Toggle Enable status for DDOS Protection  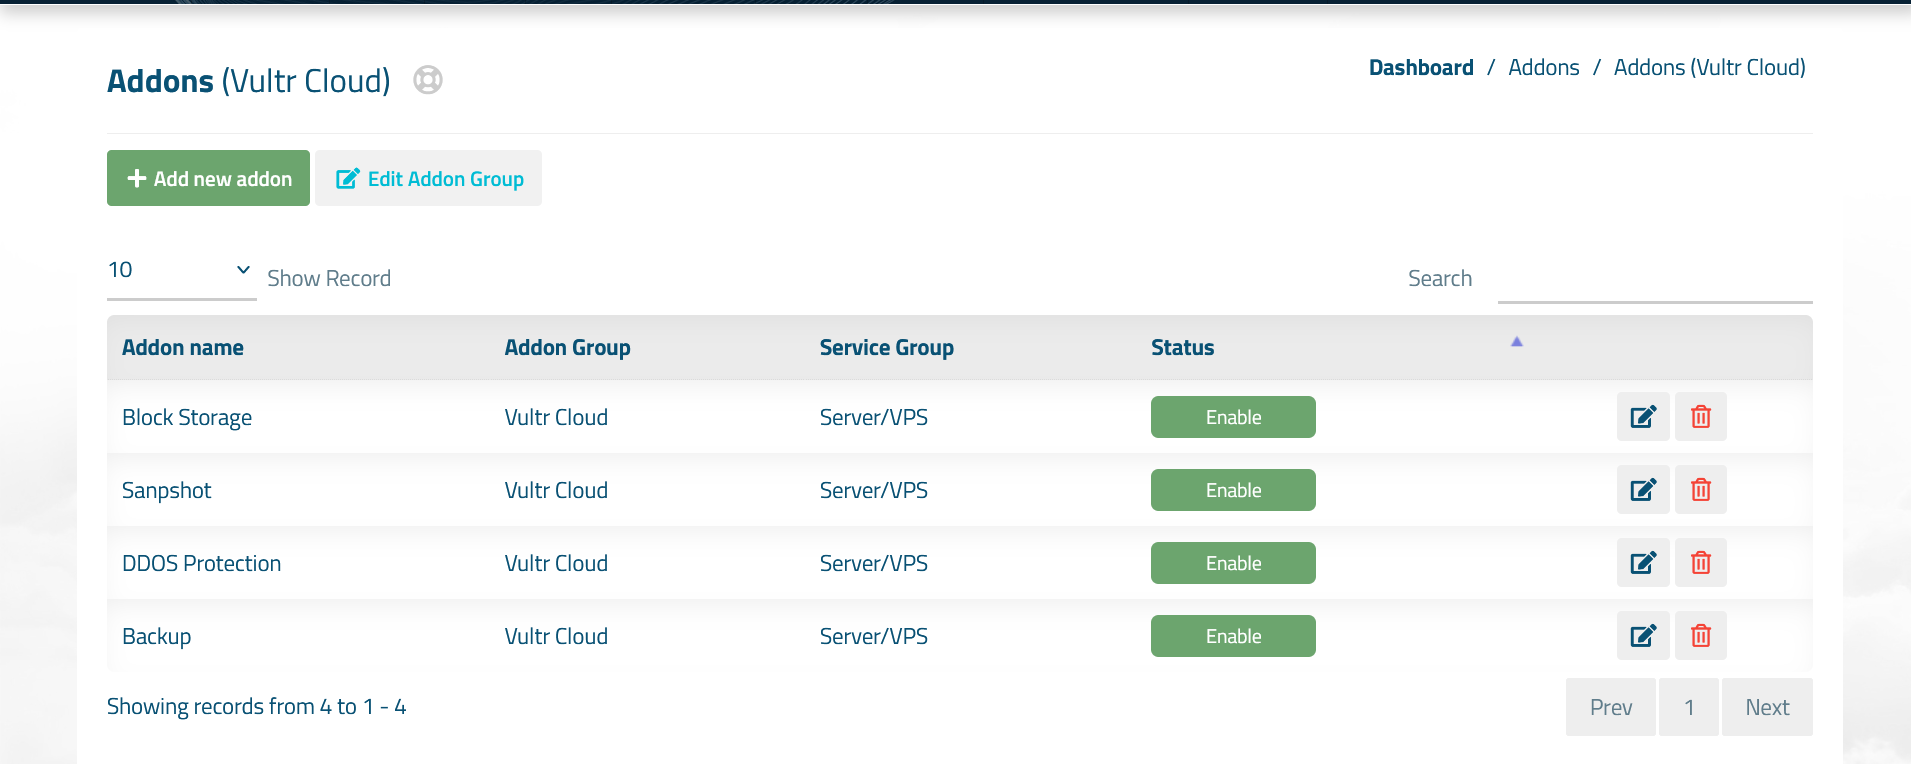[1233, 563]
